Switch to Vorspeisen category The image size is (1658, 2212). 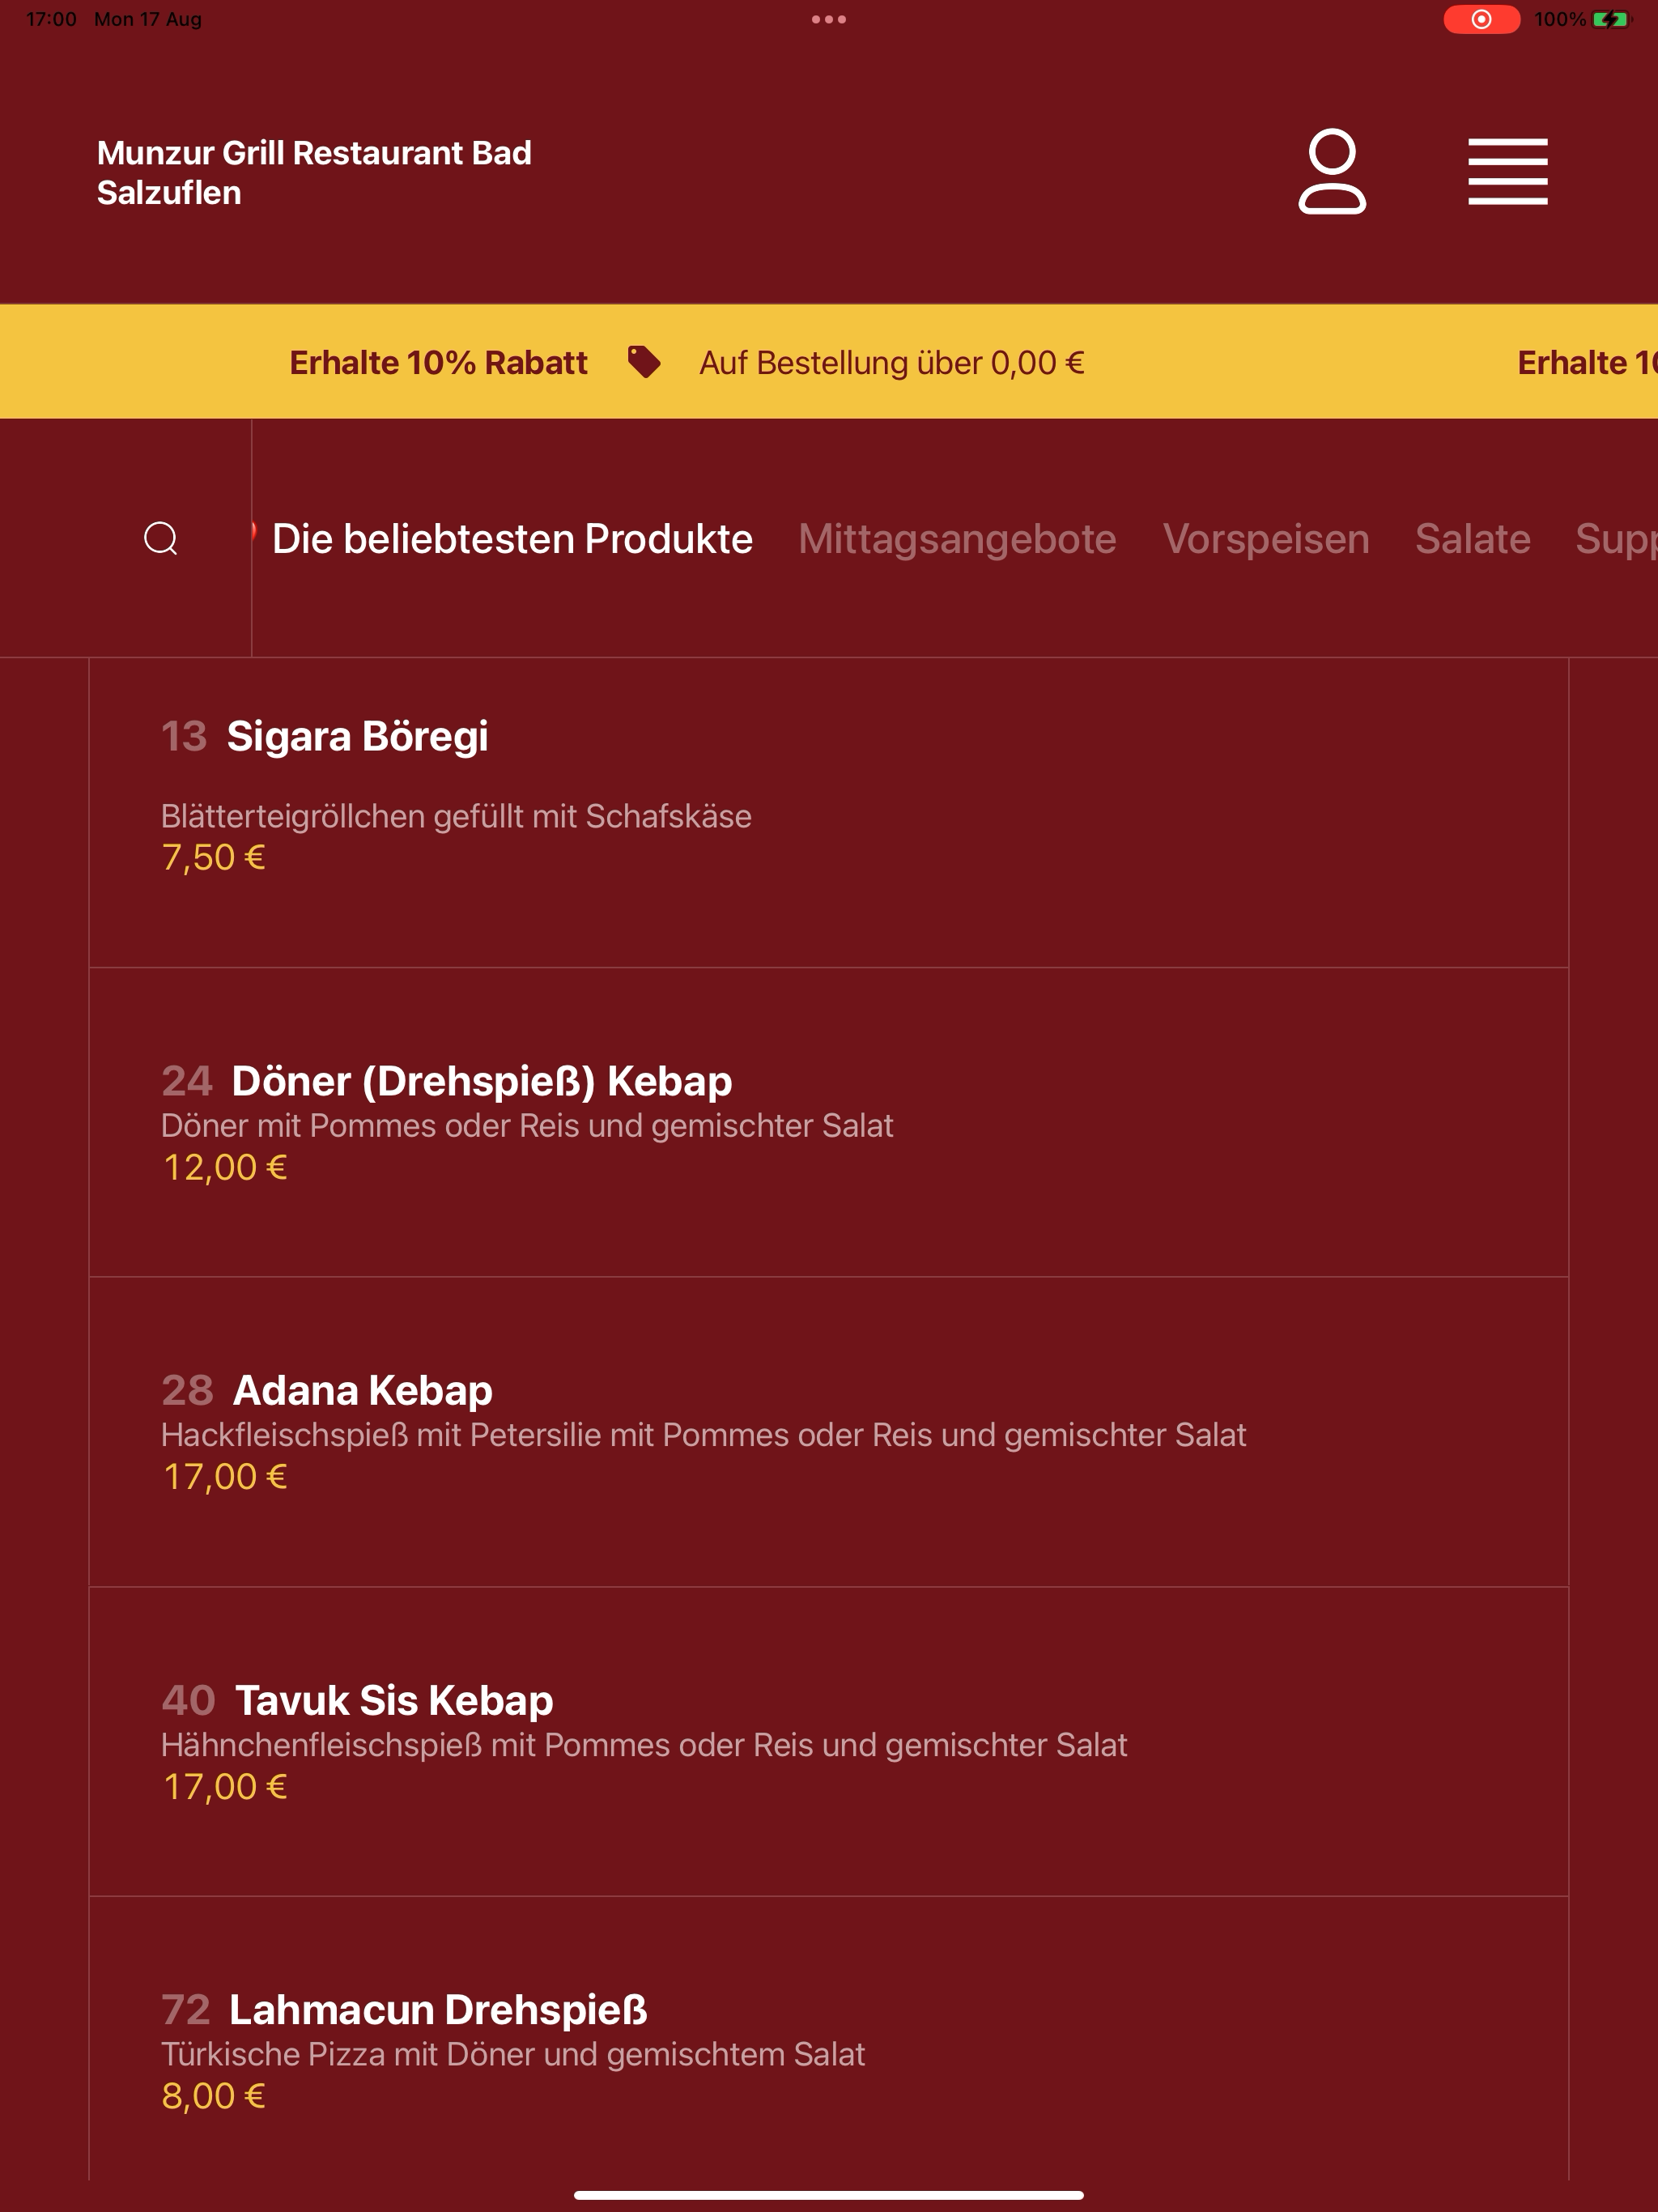tap(1266, 539)
